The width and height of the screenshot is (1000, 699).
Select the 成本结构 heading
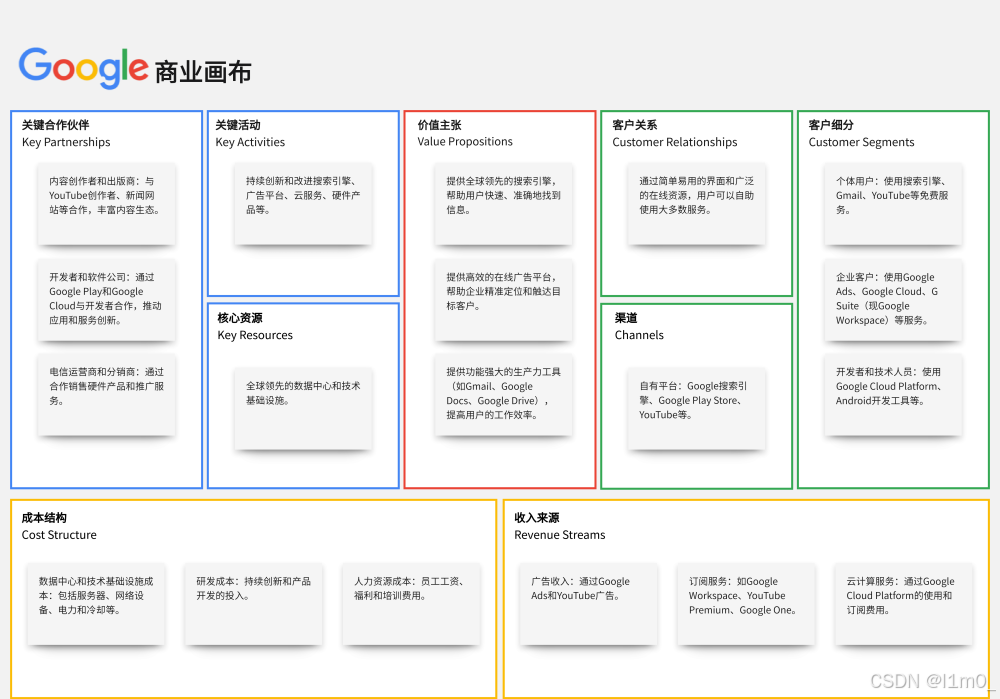pos(44,517)
